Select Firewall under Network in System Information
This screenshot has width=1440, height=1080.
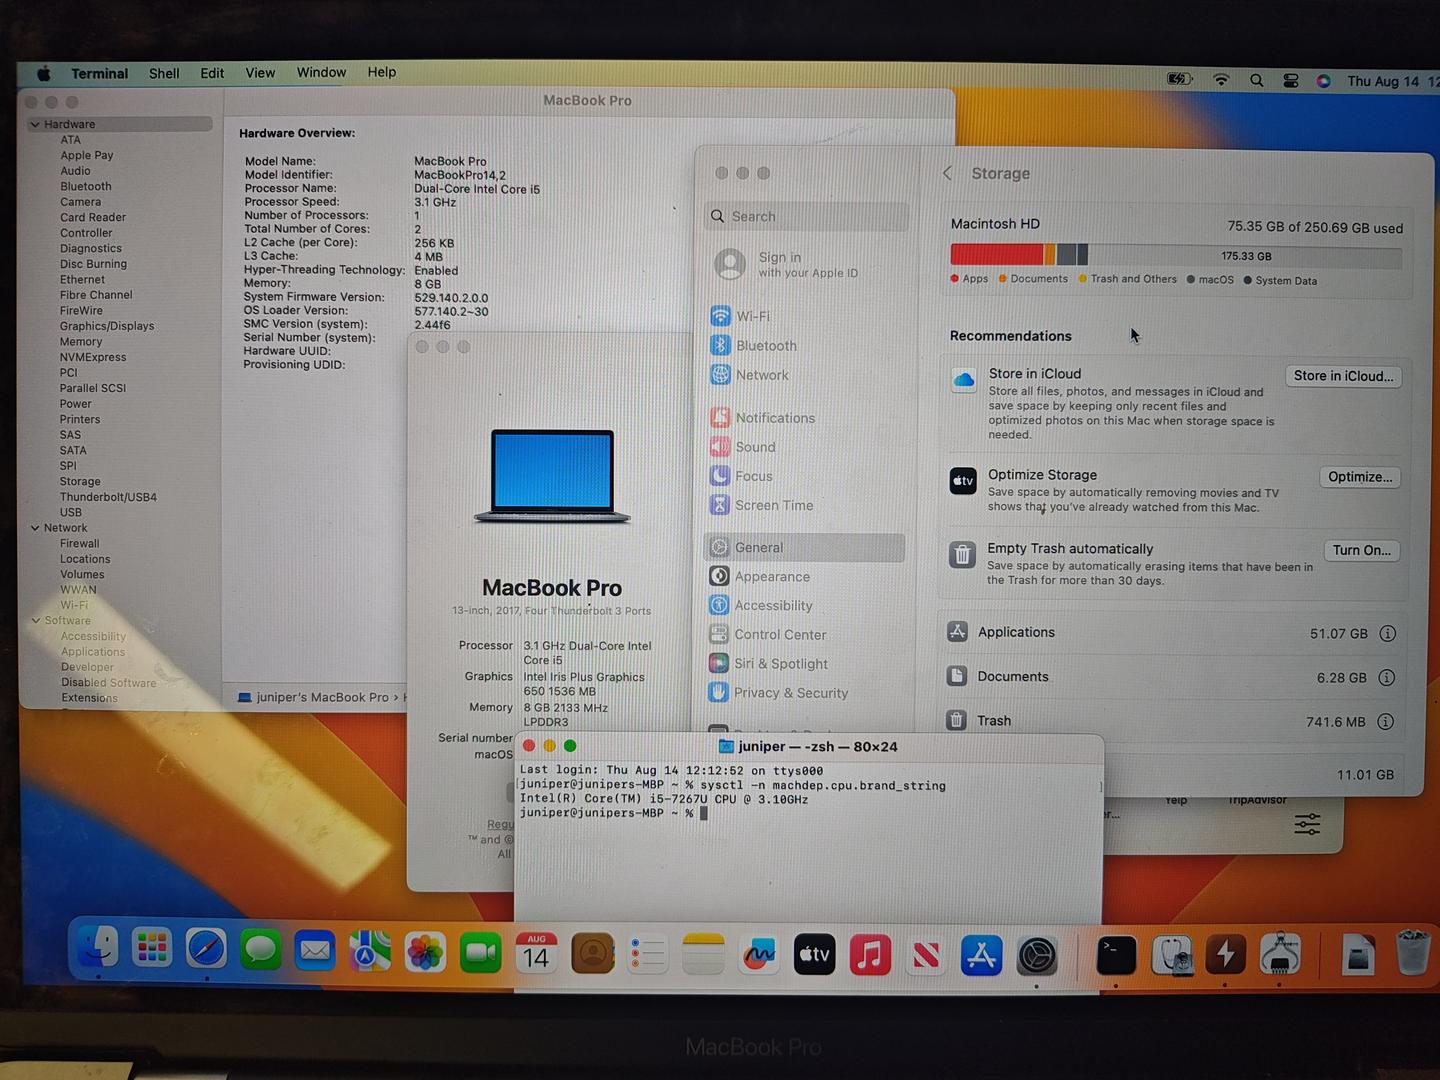tap(80, 544)
